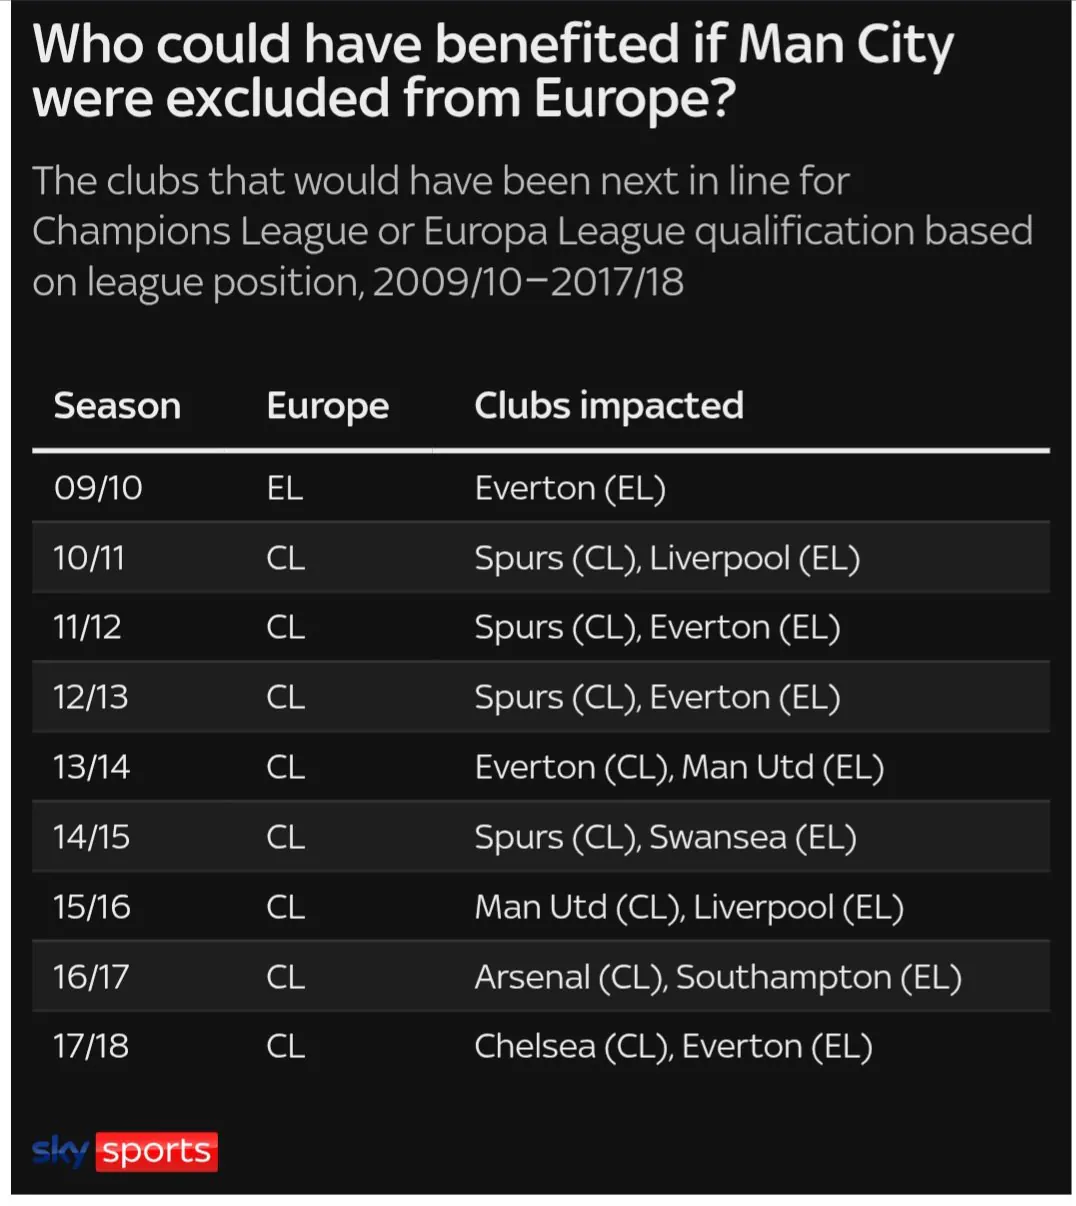Click Spurs (CL), Liverpool (EL) entry

coord(667,559)
